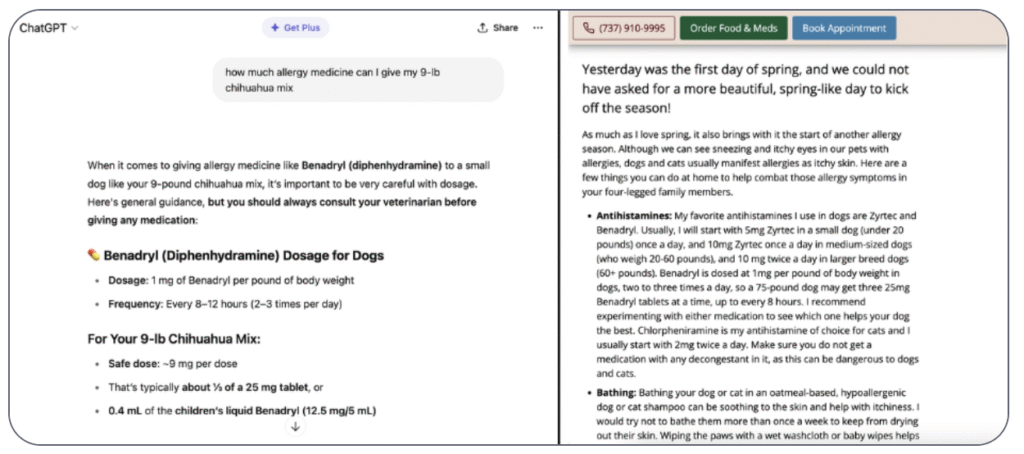Click the Get Plus button

pos(295,28)
